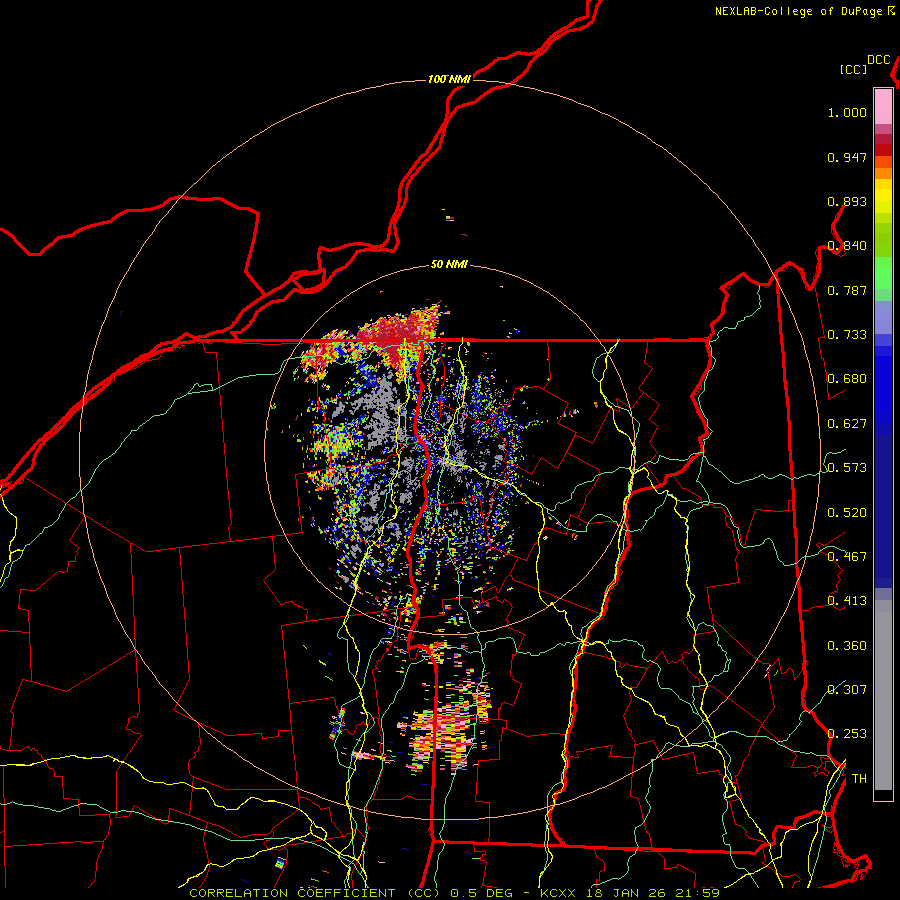Viewport: 900px width, 900px height.
Task: Click the TH label on the scale
Action: (x=859, y=779)
